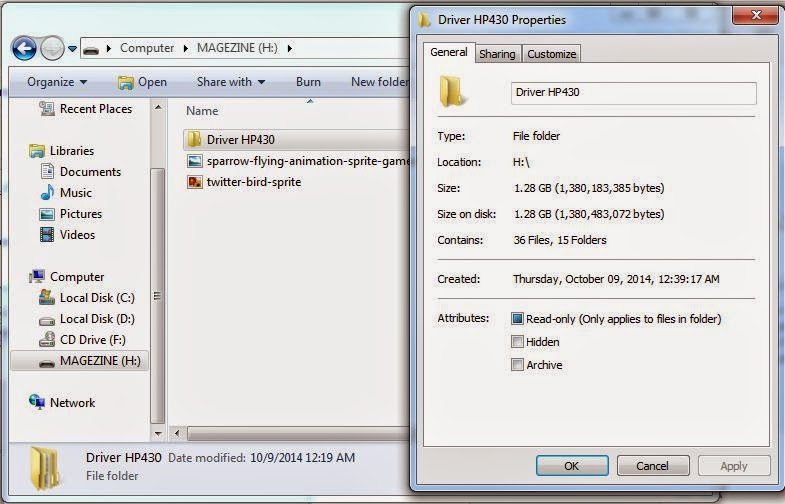785x504 pixels.
Task: Click the Open toolbar button
Action: 142,82
